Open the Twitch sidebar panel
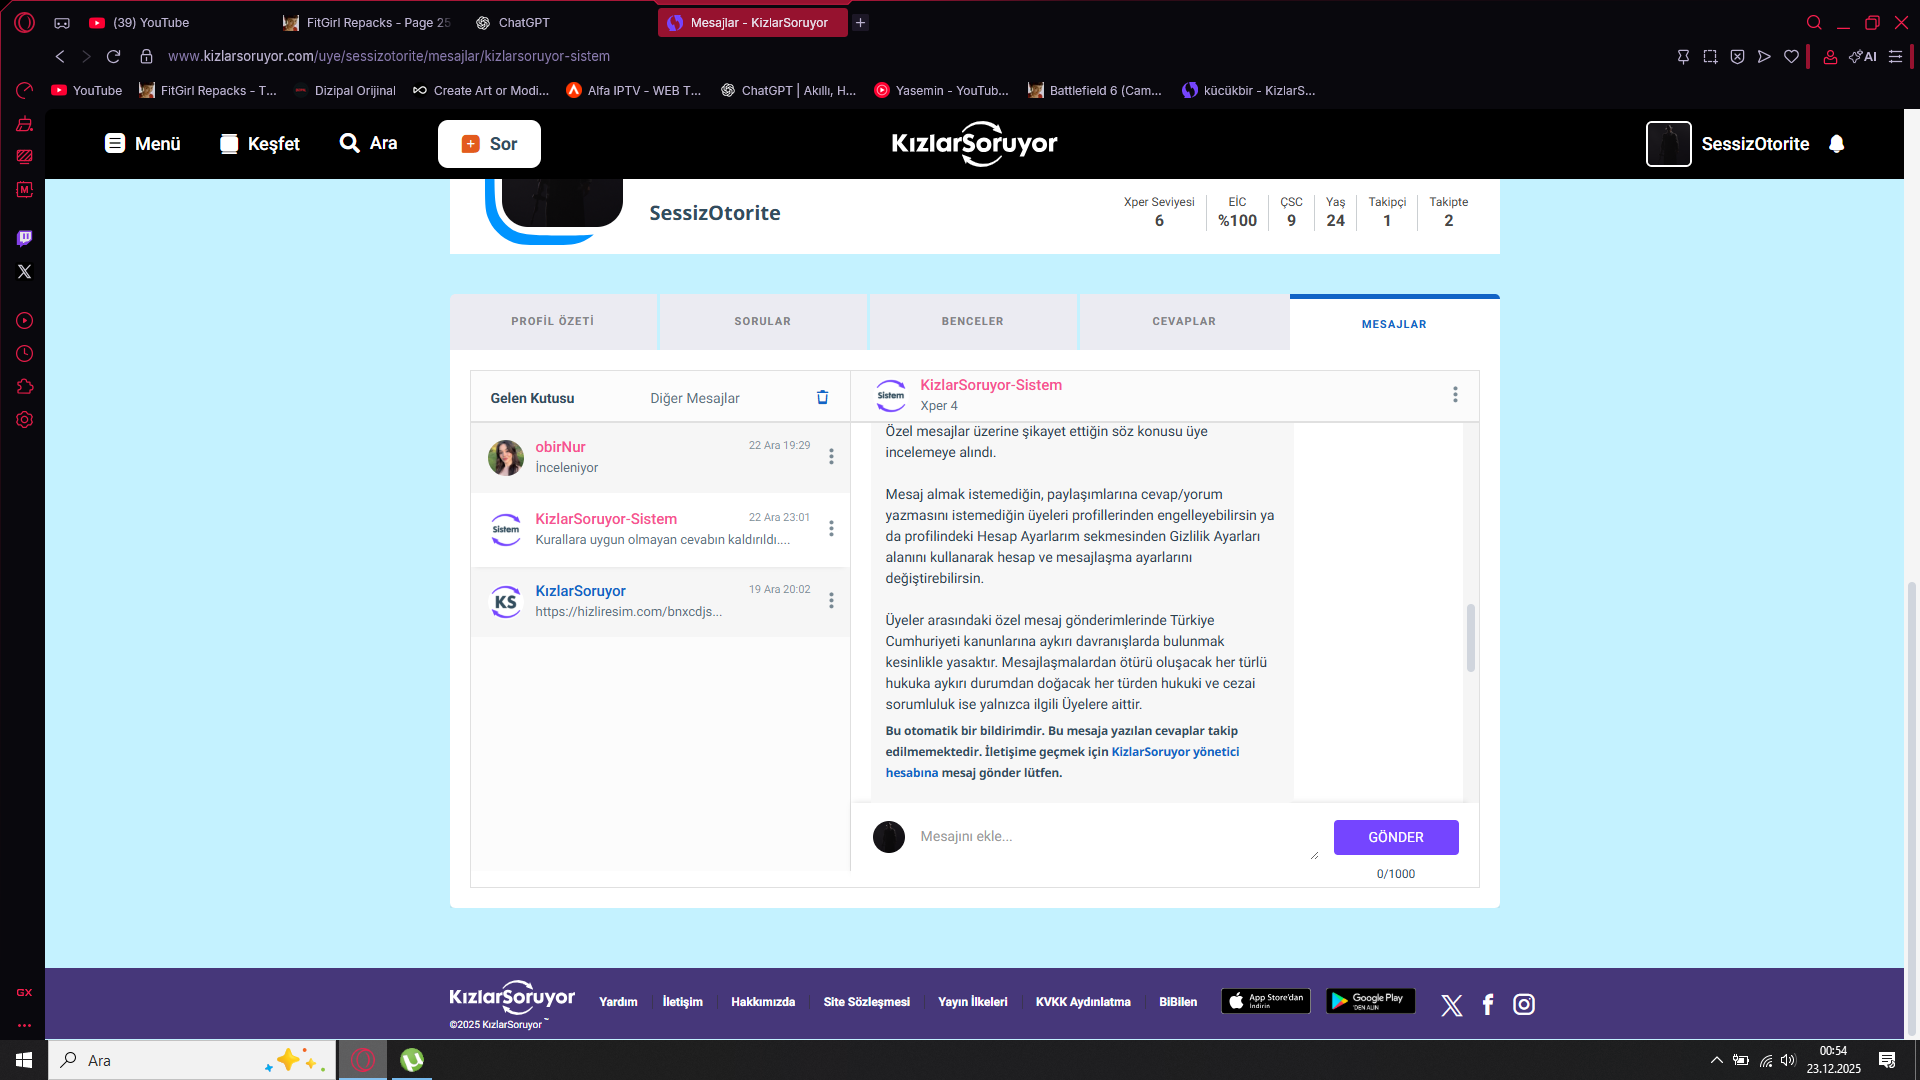The height and width of the screenshot is (1080, 1920). [x=25, y=238]
